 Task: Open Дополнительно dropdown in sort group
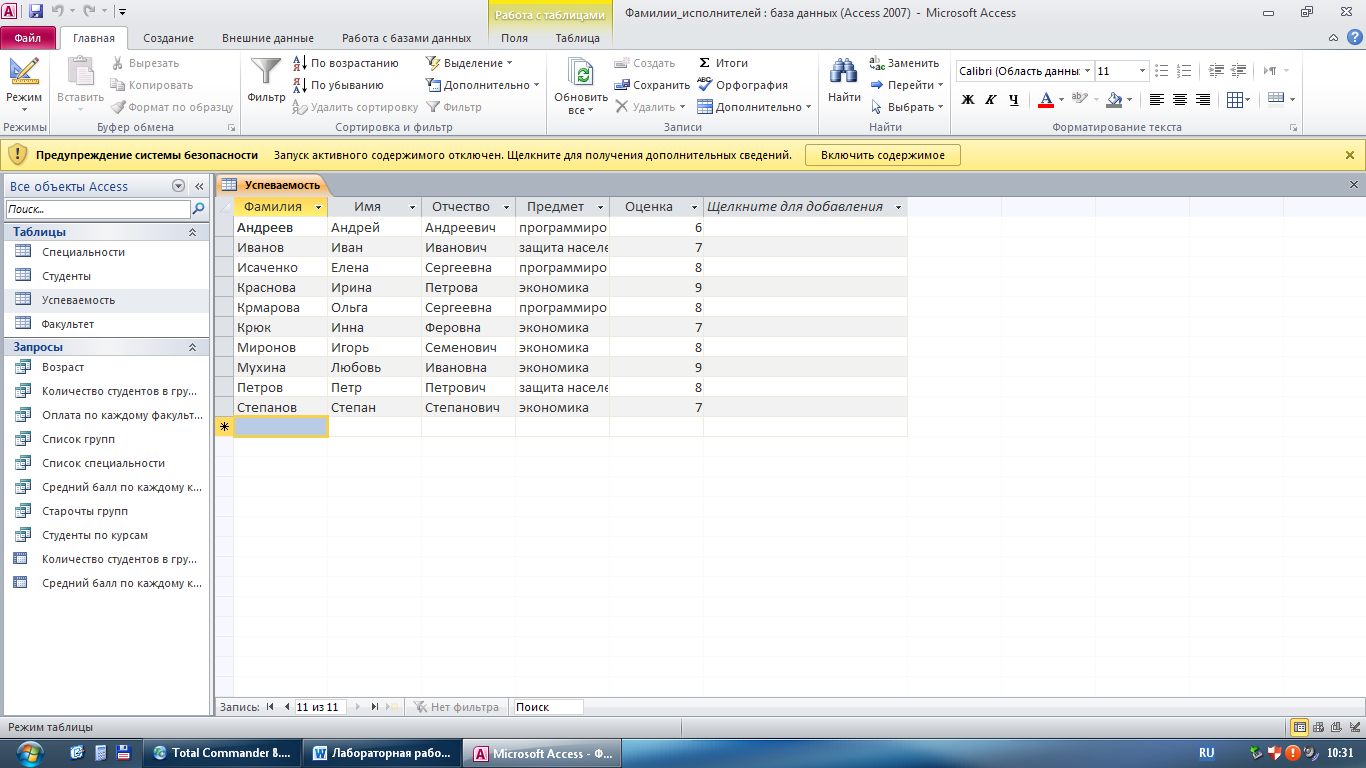tap(482, 85)
